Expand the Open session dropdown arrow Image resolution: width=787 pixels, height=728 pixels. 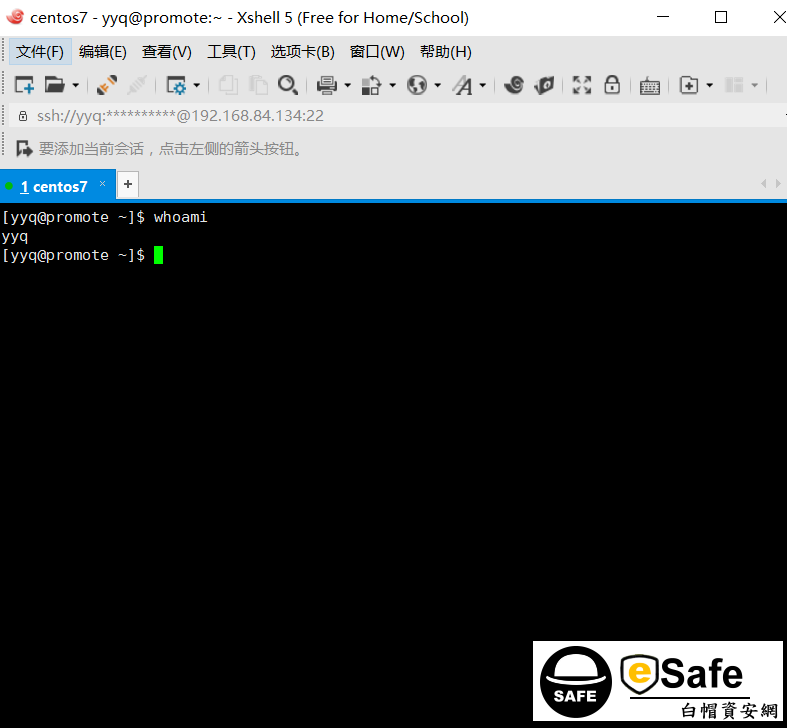pos(75,85)
